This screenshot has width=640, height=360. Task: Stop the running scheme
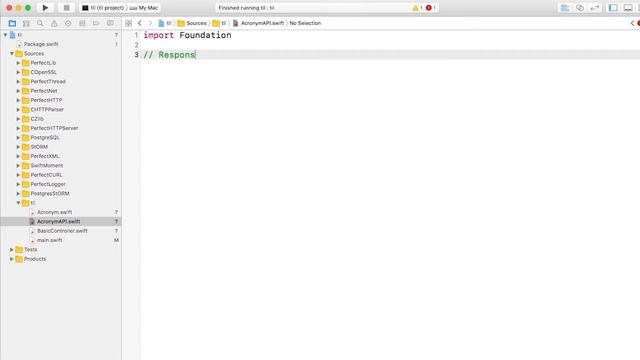67,8
